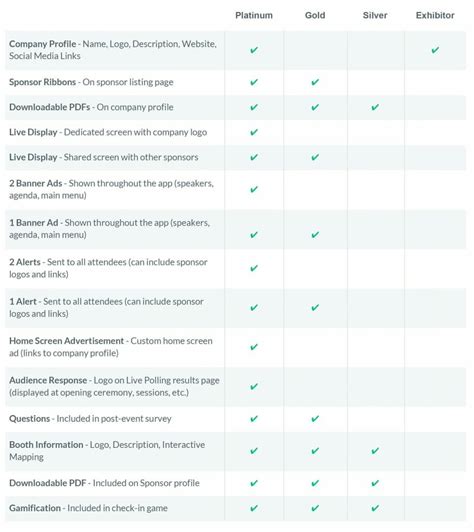Image resolution: width=474 pixels, height=532 pixels.
Task: Click the Platinum checkmark for Company Profile
Action: coord(254,50)
